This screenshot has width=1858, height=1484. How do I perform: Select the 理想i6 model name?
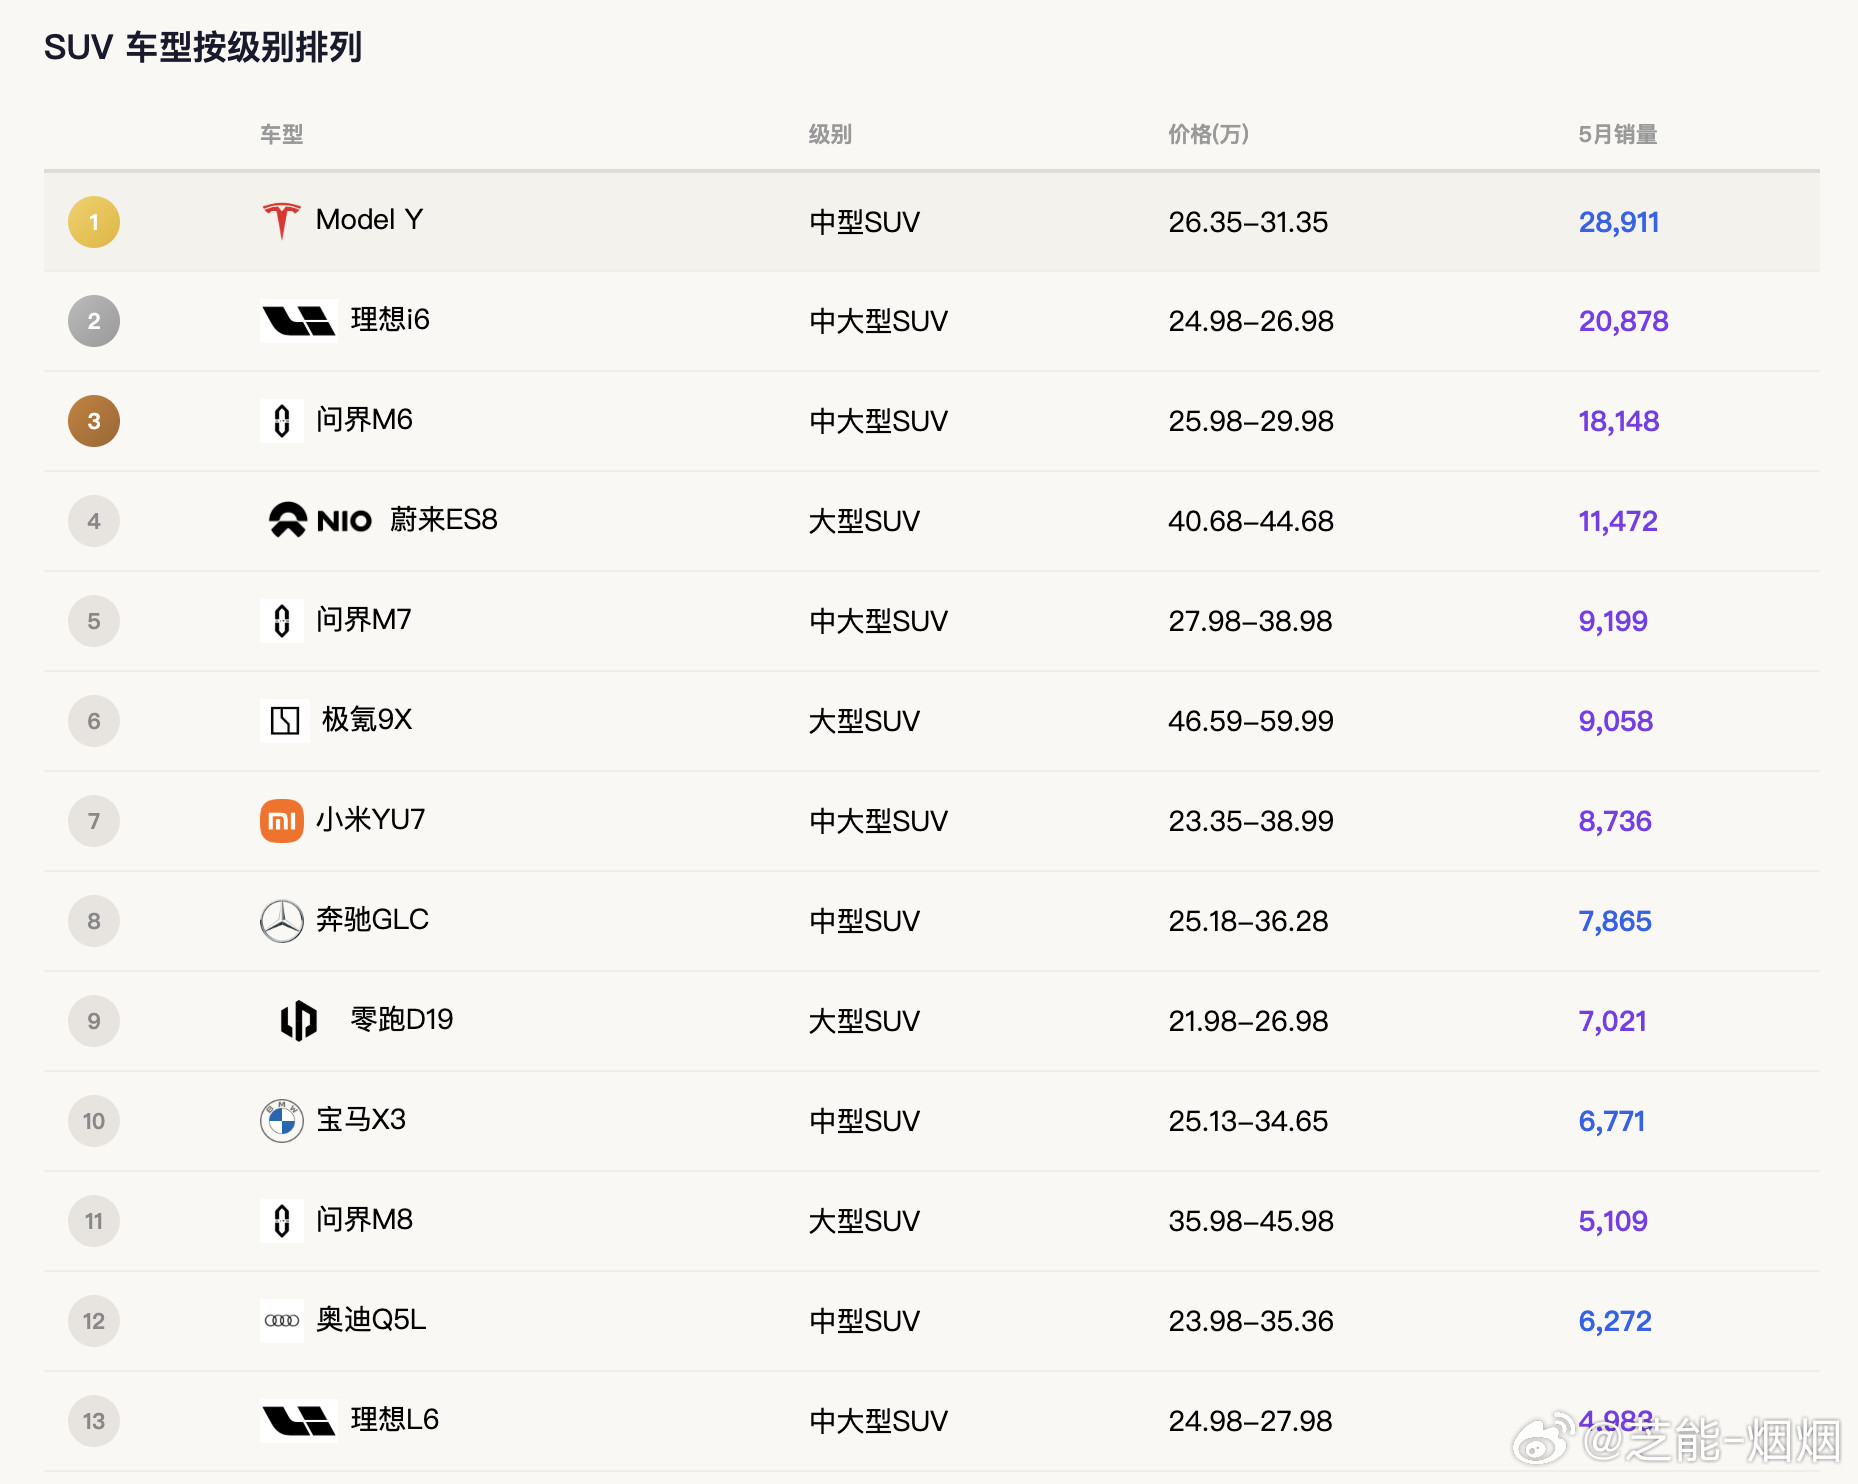[390, 319]
